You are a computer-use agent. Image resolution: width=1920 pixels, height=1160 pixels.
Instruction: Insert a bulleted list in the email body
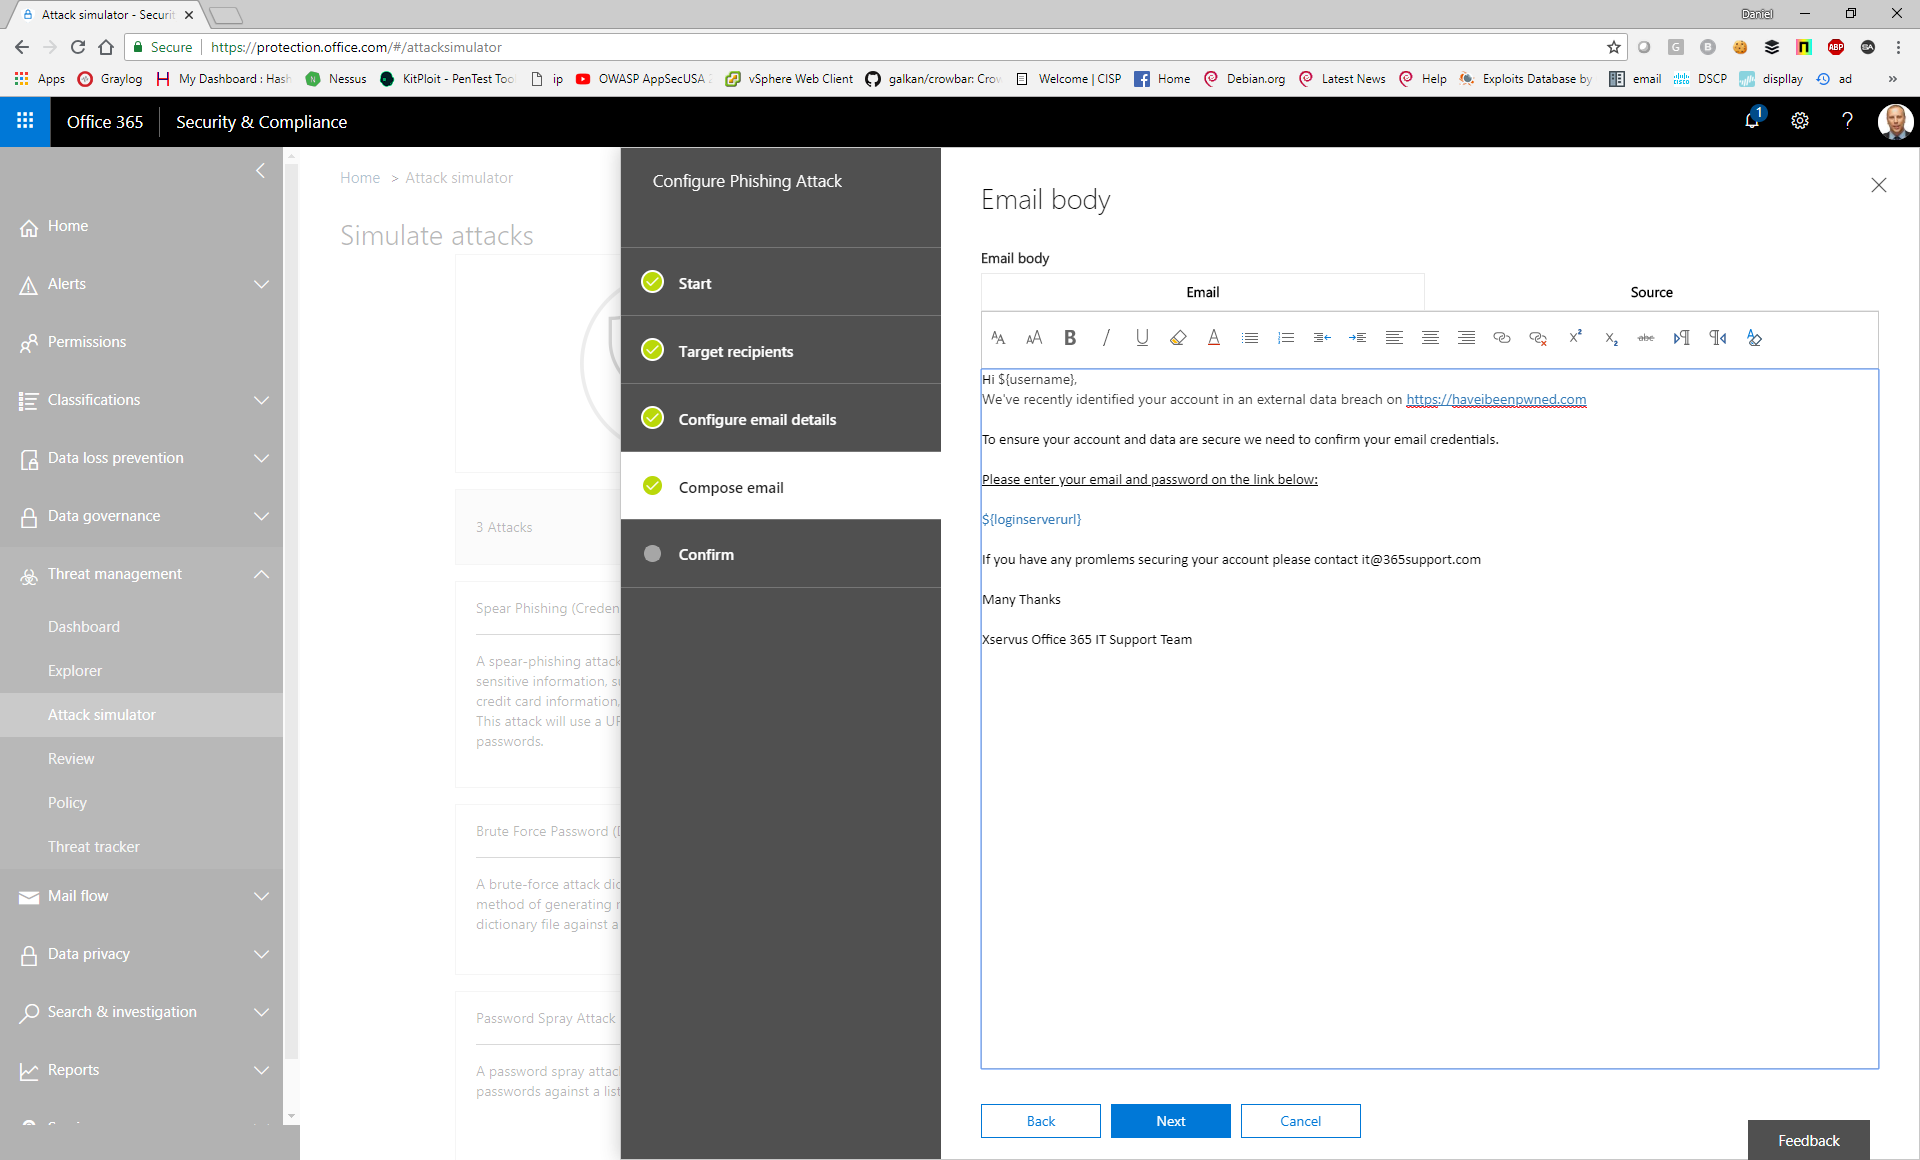(x=1249, y=338)
